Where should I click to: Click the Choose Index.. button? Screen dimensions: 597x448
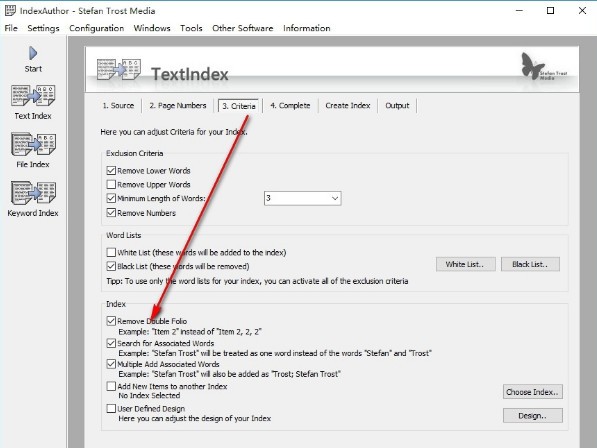click(533, 392)
